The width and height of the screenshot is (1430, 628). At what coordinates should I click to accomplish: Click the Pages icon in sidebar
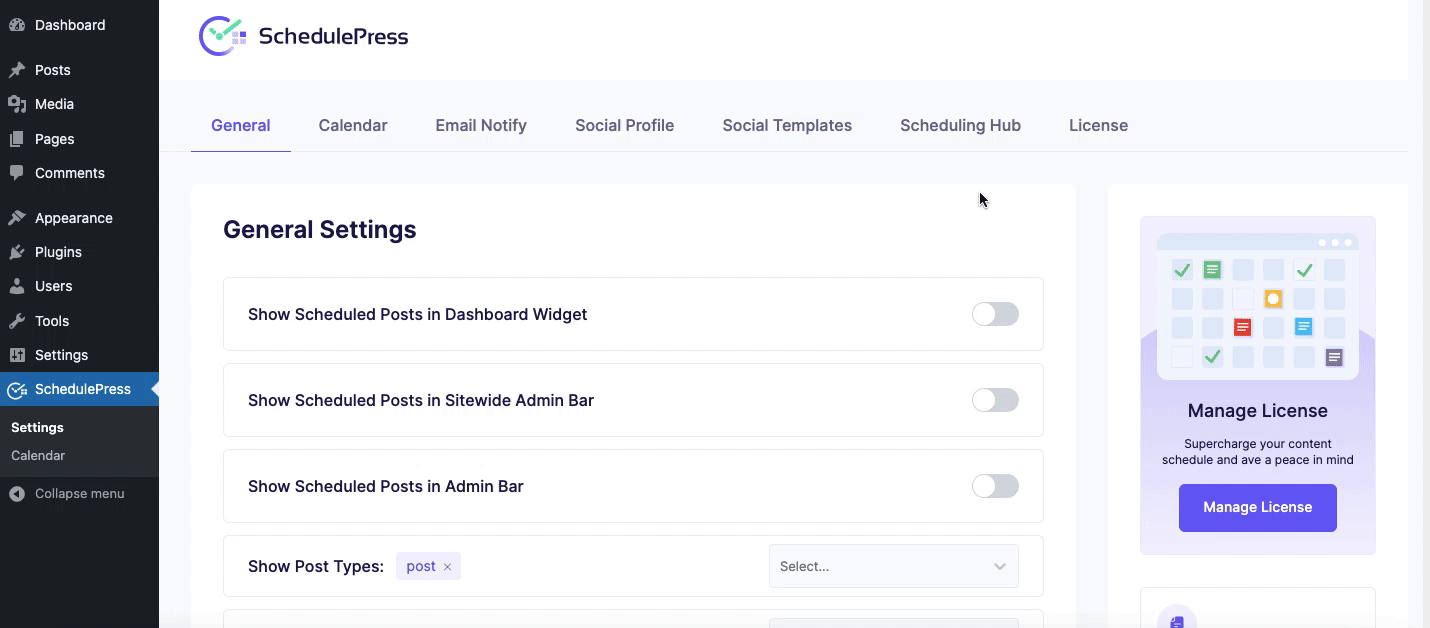pos(17,139)
